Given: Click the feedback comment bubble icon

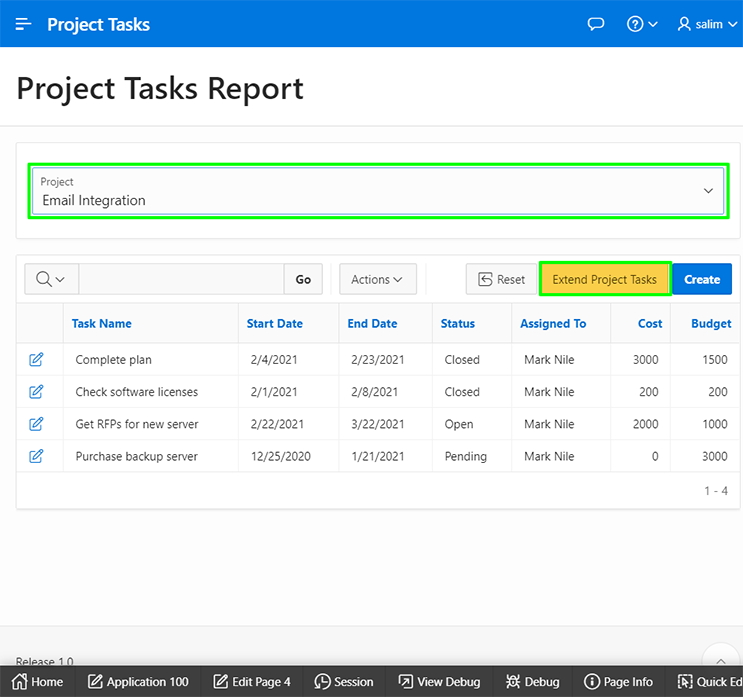Looking at the screenshot, I should 596,24.
